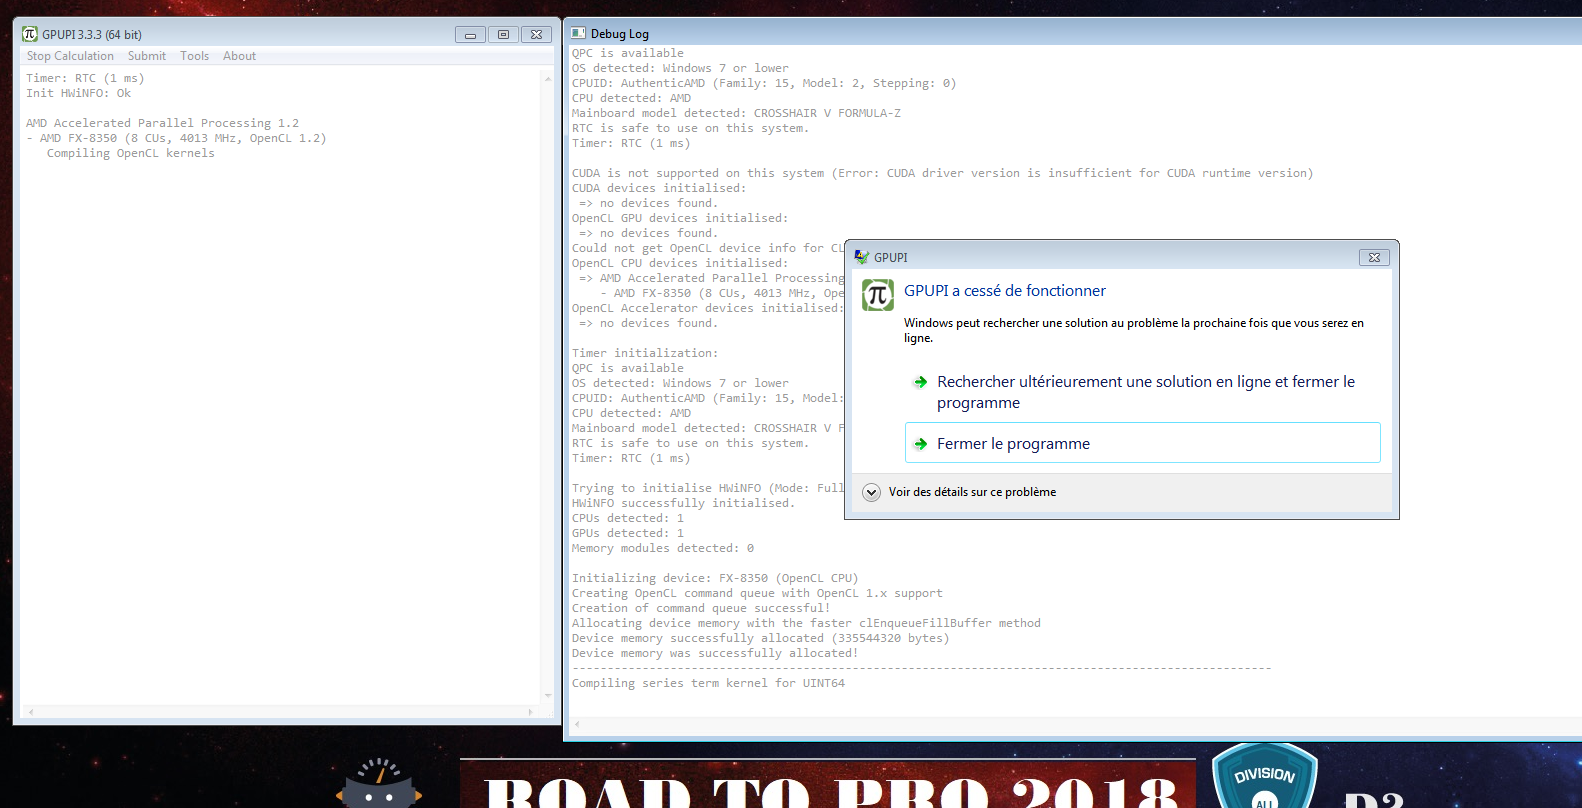Click 'HWiNFO successfully initialised.' log line
This screenshot has width=1582, height=808.
tap(683, 503)
